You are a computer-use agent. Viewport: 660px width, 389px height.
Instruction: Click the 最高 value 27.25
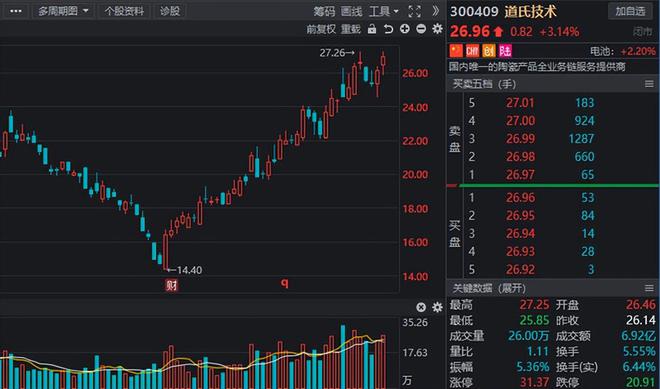[x=535, y=305]
